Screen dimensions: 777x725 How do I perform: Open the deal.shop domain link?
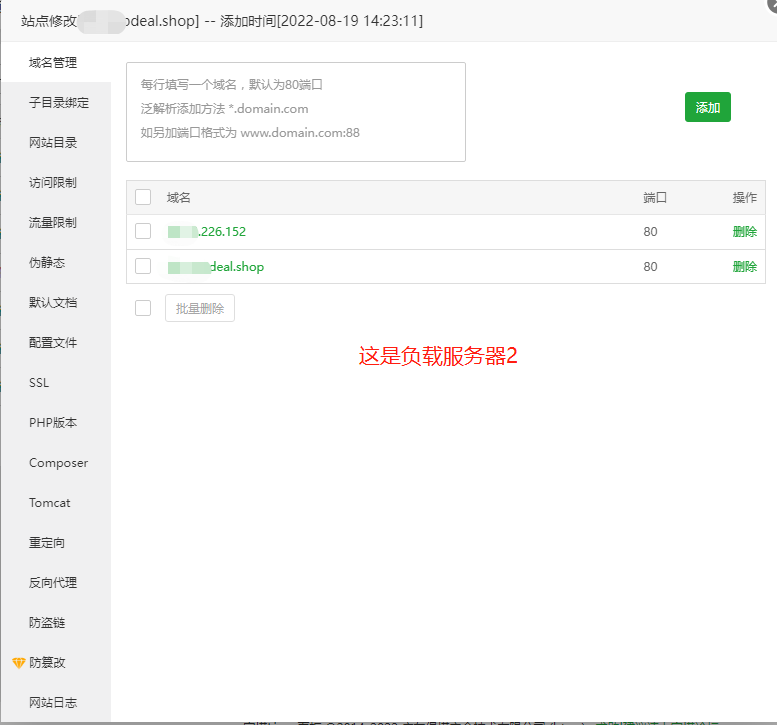point(216,267)
